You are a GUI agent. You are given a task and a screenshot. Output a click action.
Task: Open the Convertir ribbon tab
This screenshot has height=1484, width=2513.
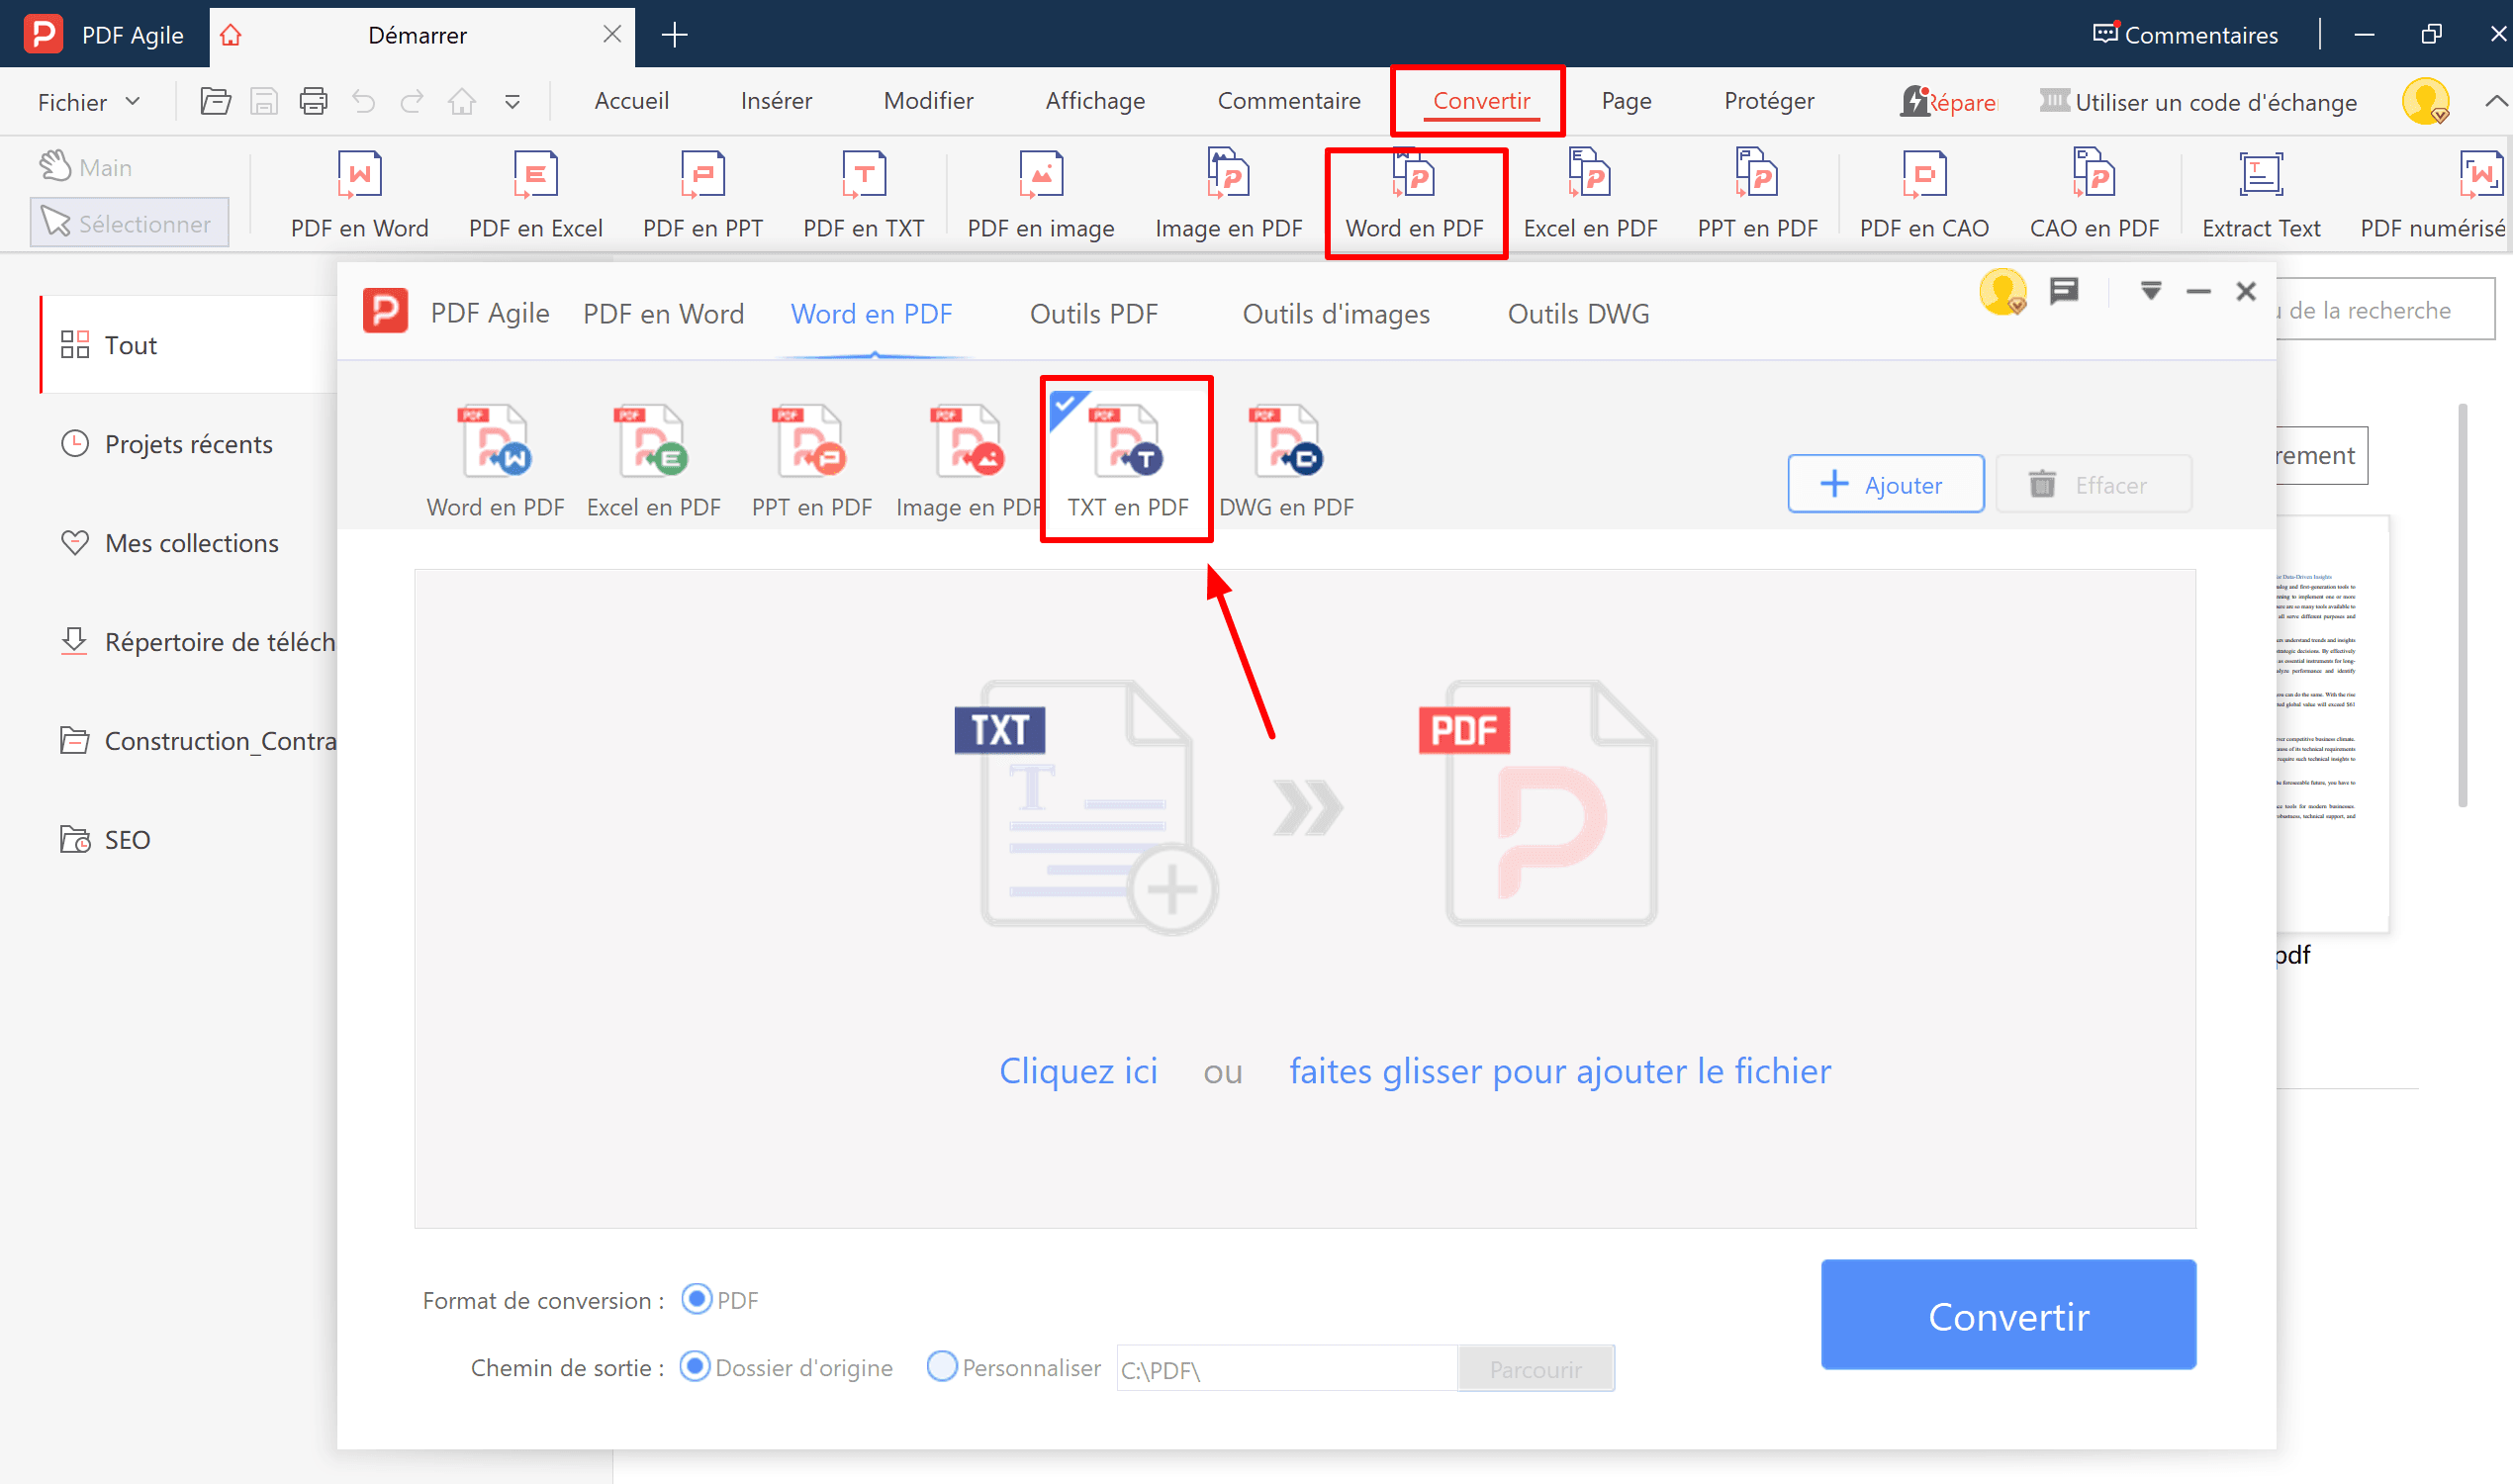pyautogui.click(x=1481, y=101)
